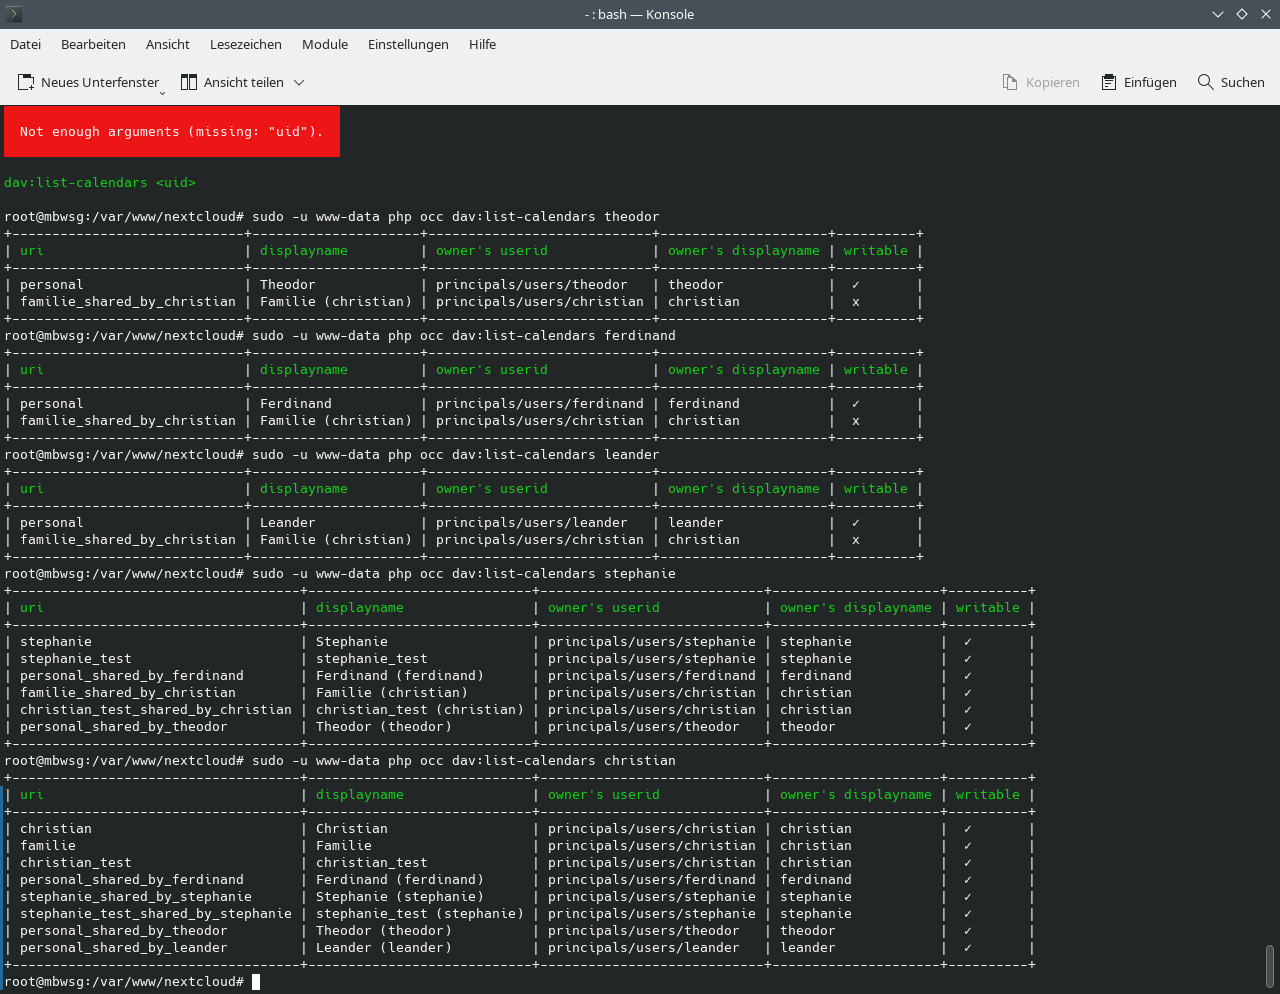
Task: Open the Einstellungen menu
Action: (408, 44)
